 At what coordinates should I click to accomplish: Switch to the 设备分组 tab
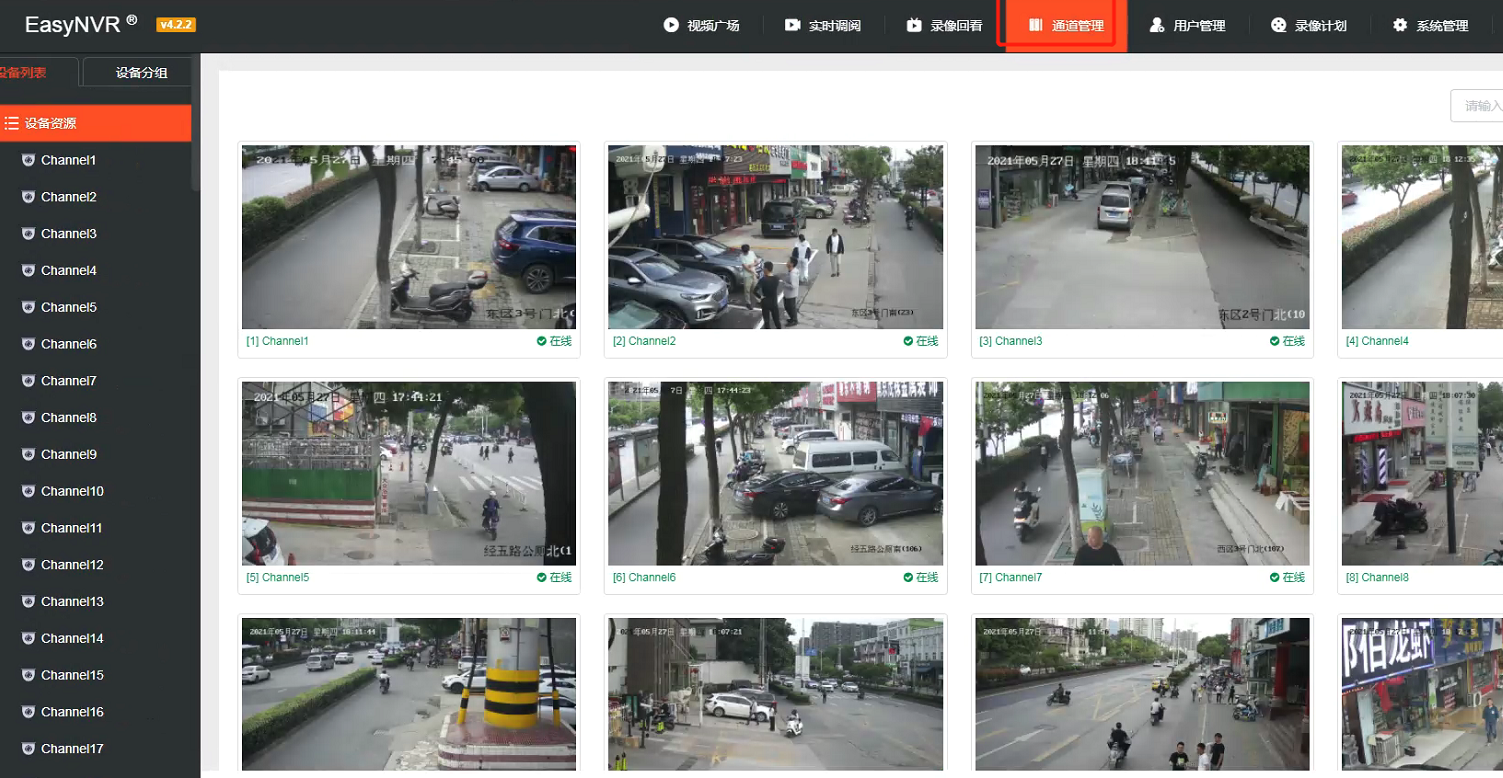click(141, 73)
